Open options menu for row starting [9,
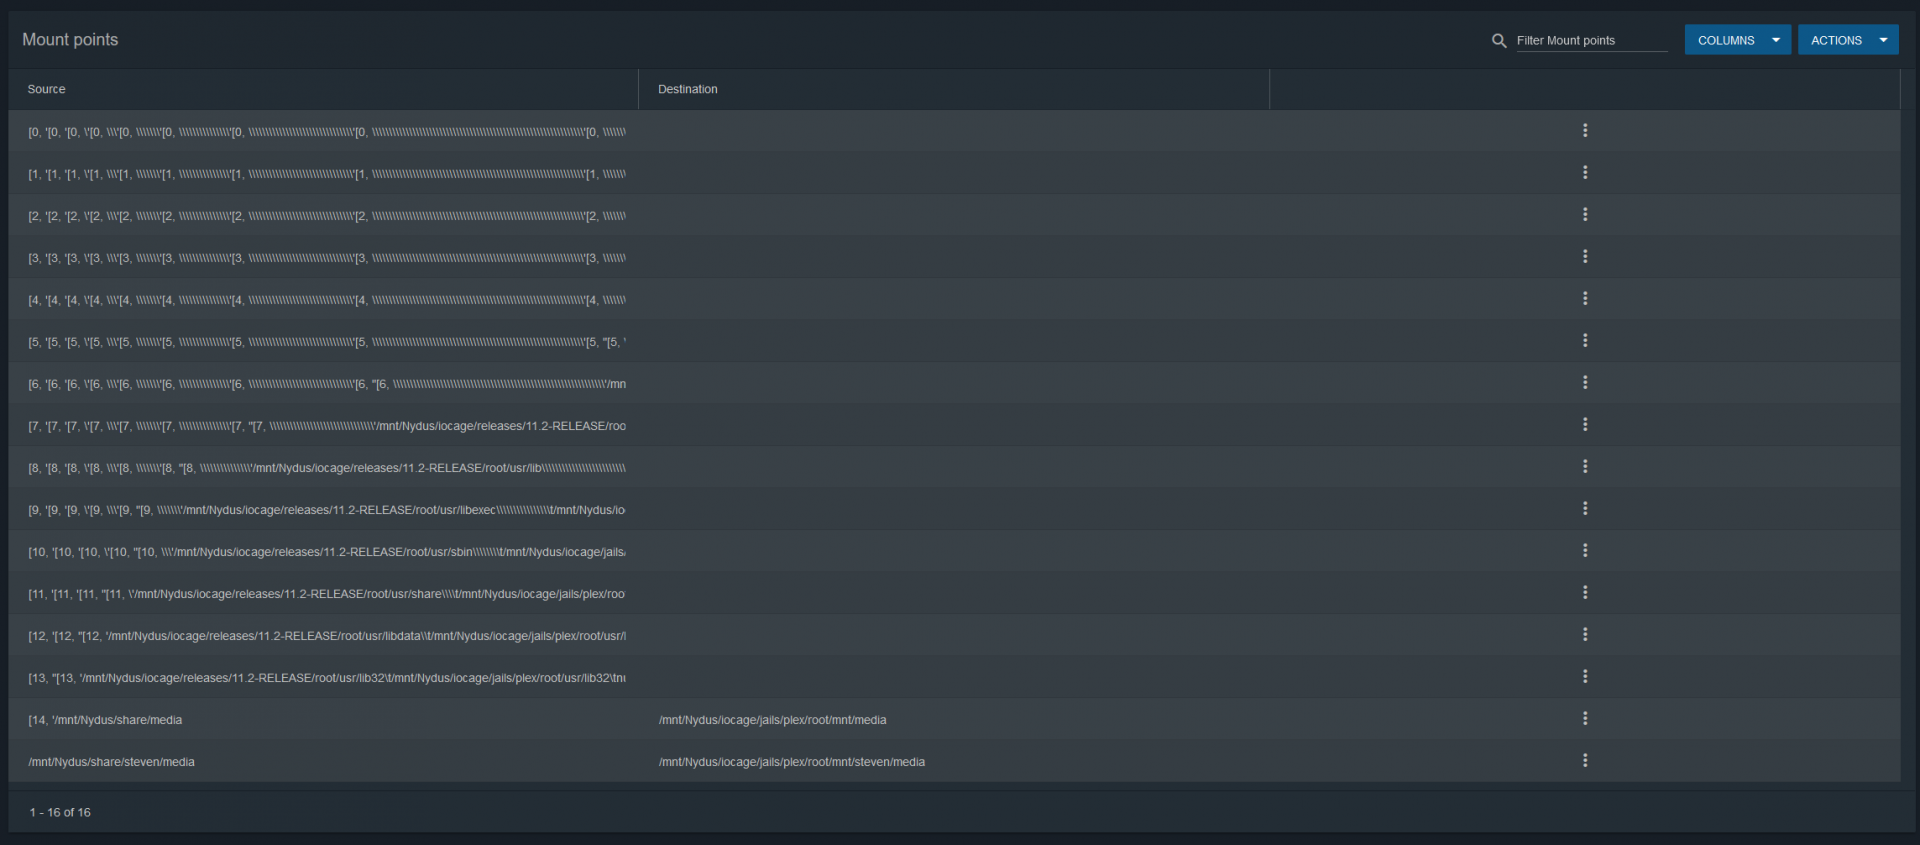 (1585, 509)
